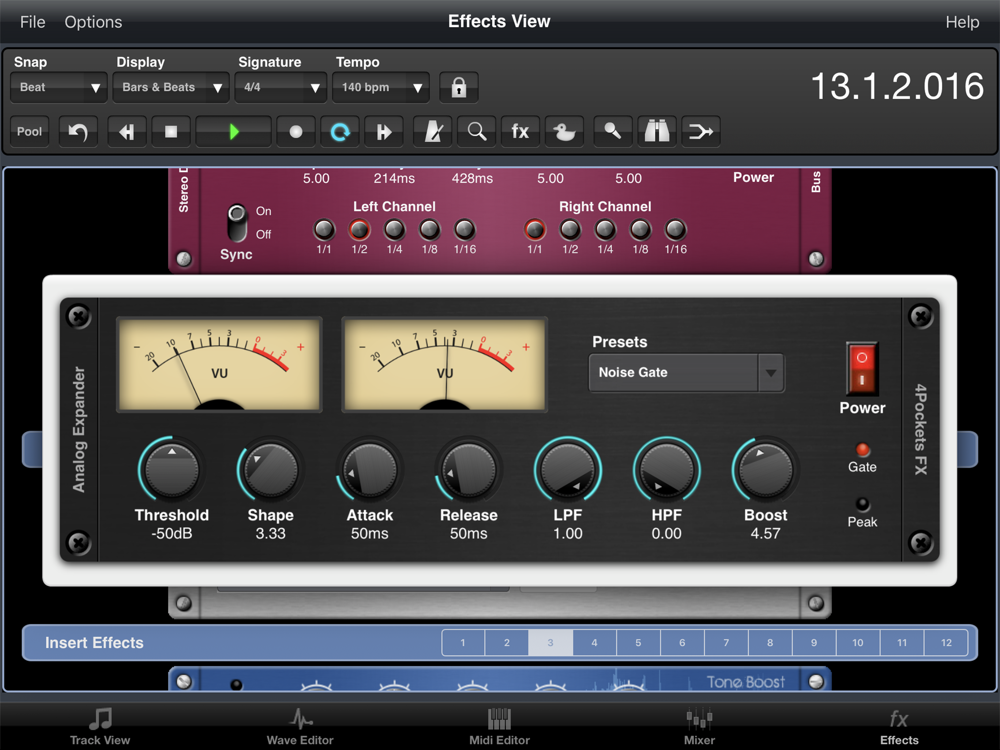This screenshot has height=750, width=1000.
Task: Switch to Track View tab
Action: click(x=100, y=727)
